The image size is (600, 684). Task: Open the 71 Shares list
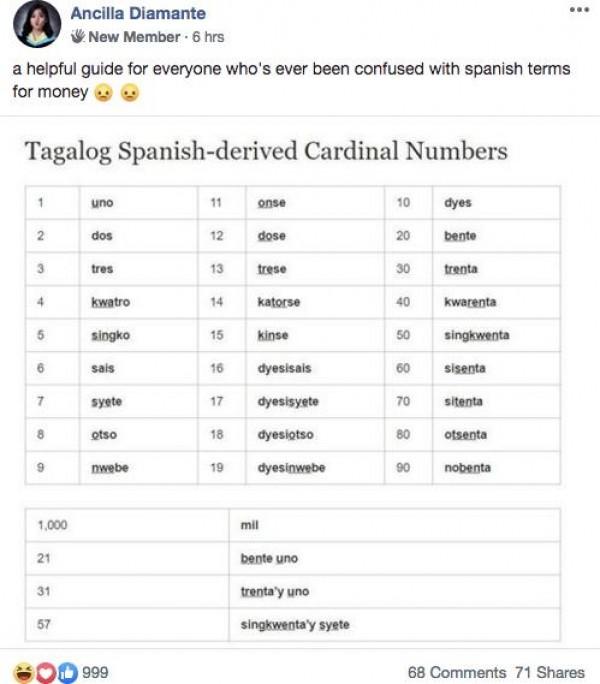coord(550,672)
